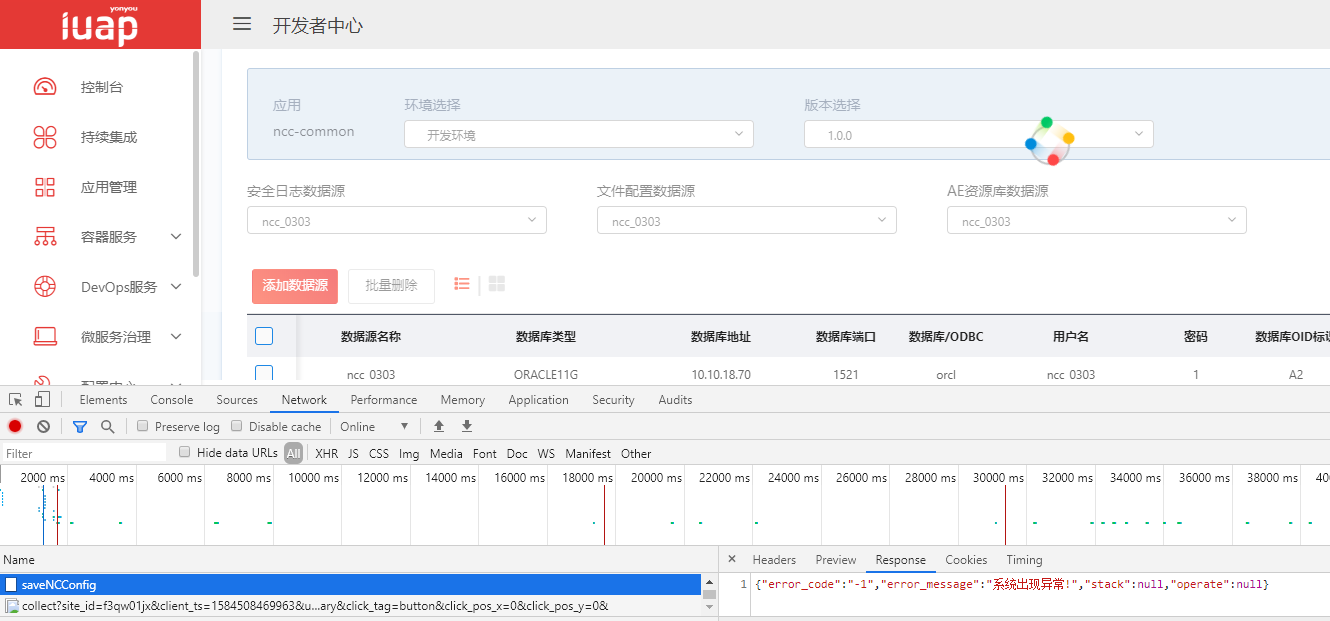Viewport: 1330px width, 621px height.
Task: Select the collect?site_id request row
Action: [351, 605]
